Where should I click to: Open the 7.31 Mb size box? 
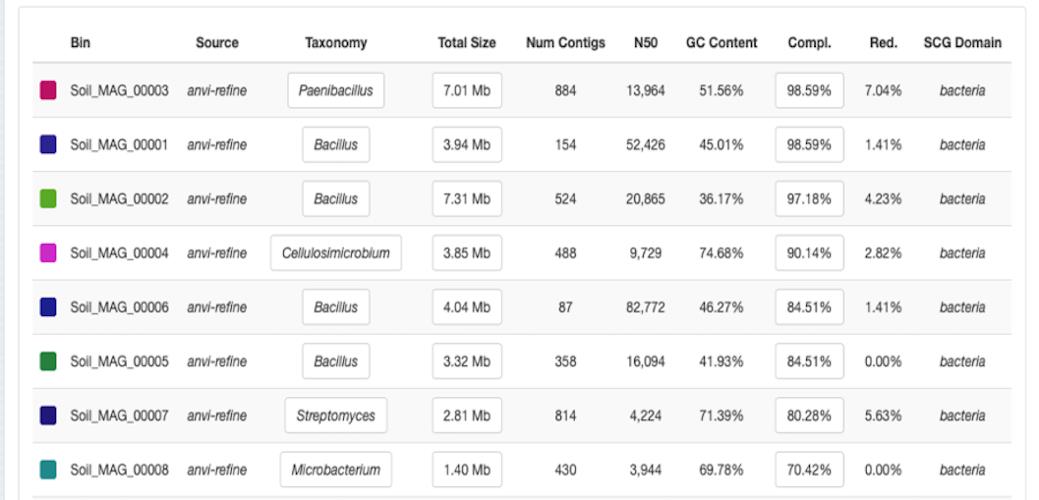click(467, 199)
